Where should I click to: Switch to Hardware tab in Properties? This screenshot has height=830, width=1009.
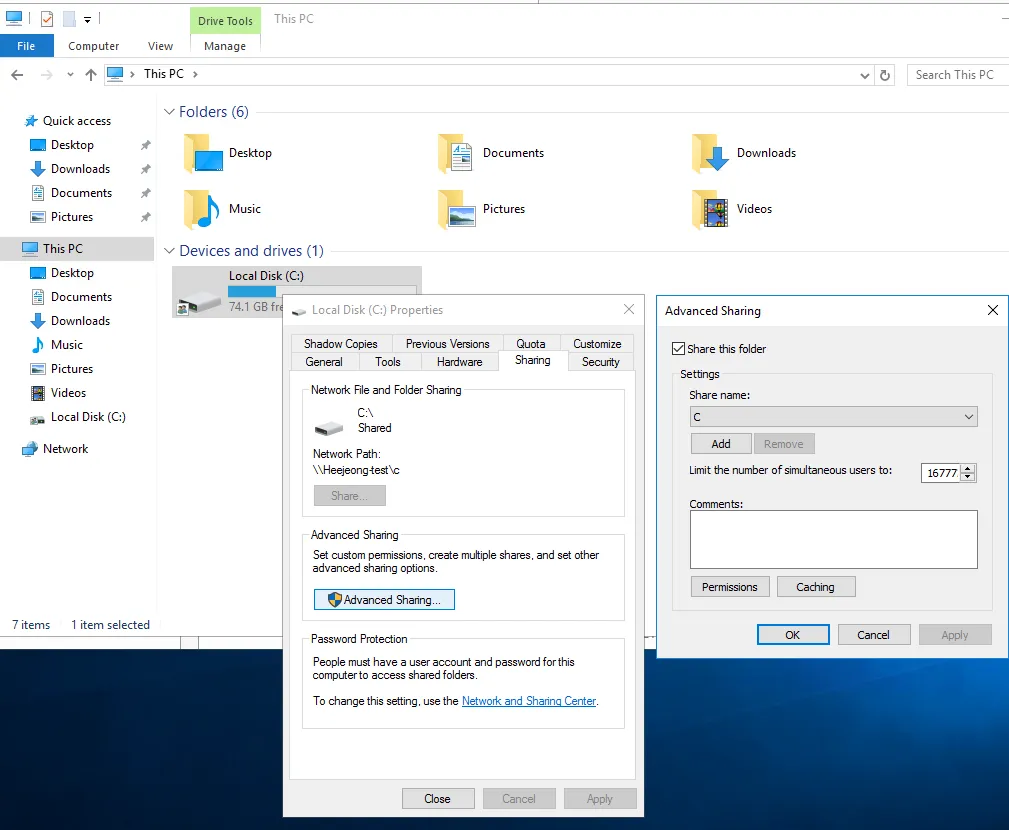point(459,362)
